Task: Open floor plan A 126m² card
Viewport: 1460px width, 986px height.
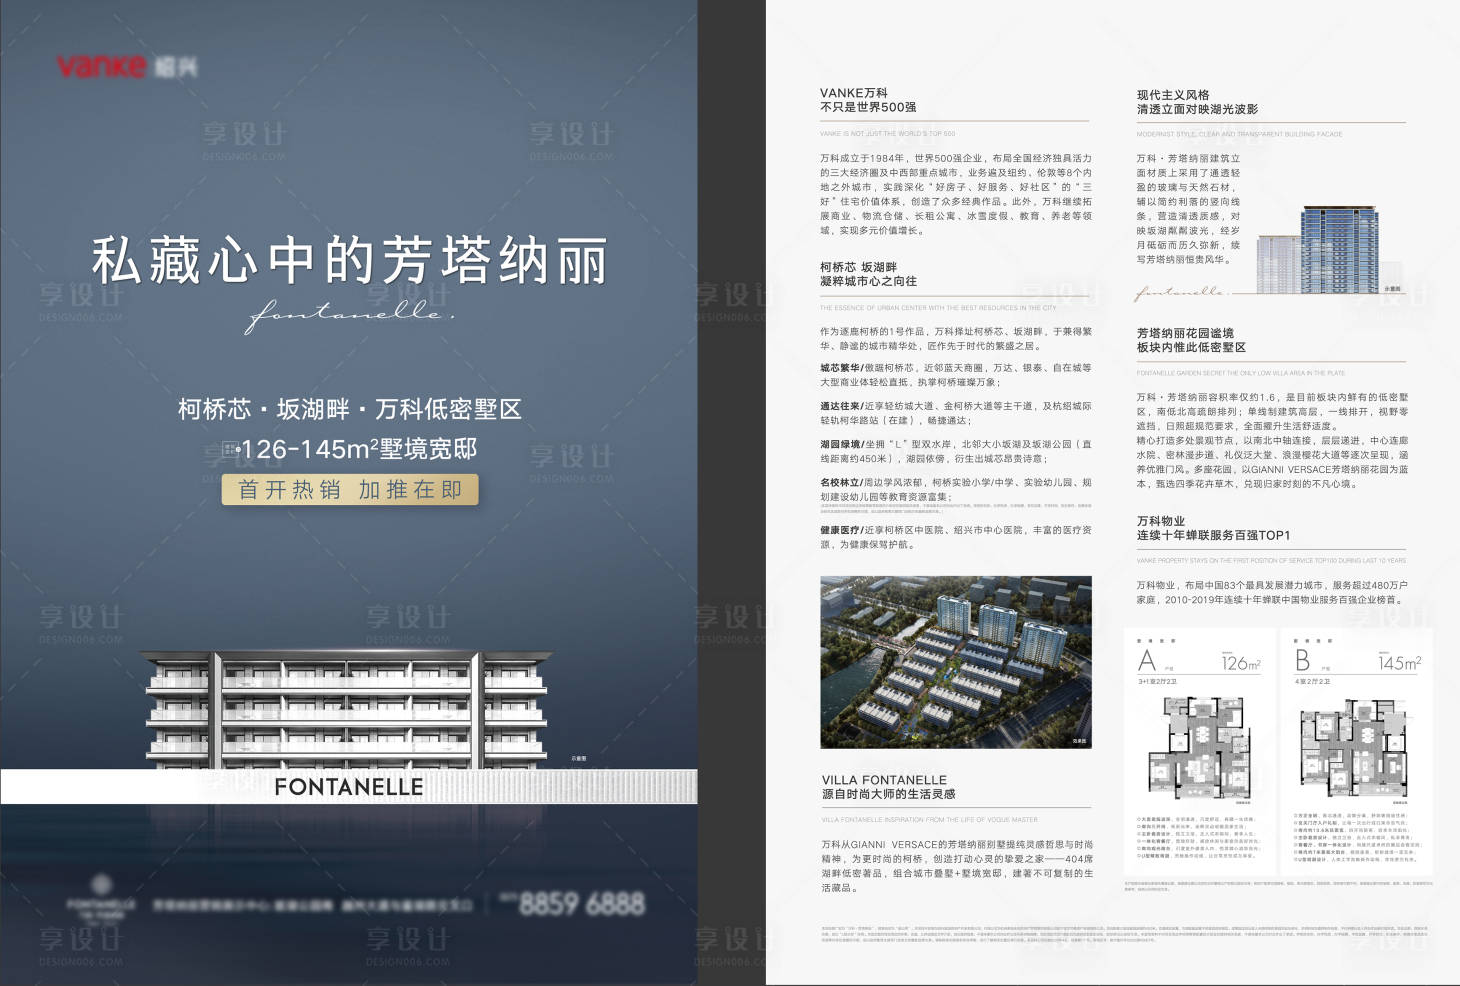Action: (x=1200, y=752)
